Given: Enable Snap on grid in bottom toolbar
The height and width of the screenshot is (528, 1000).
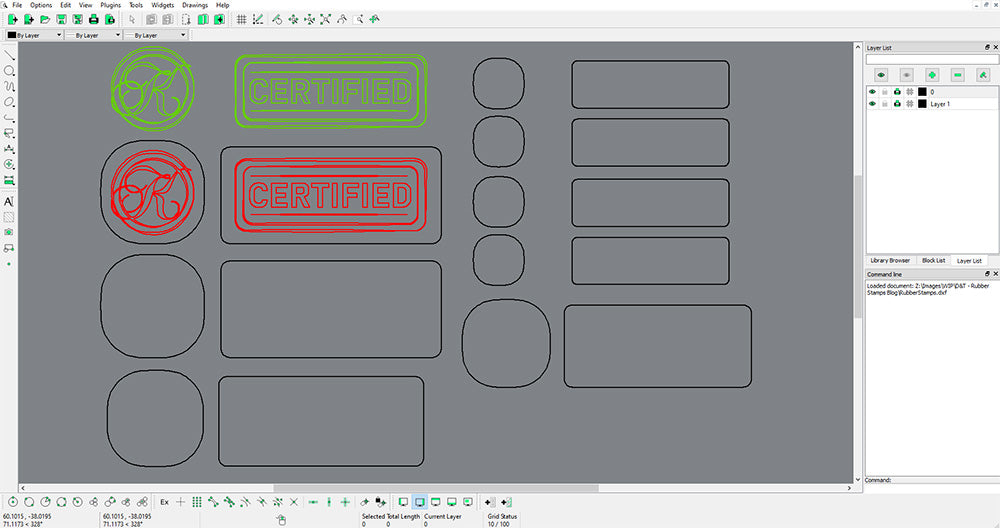Looking at the screenshot, I should point(197,501).
